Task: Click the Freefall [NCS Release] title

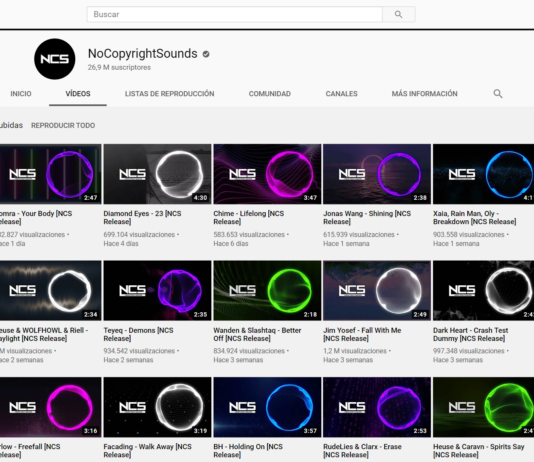Action: tap(30, 450)
